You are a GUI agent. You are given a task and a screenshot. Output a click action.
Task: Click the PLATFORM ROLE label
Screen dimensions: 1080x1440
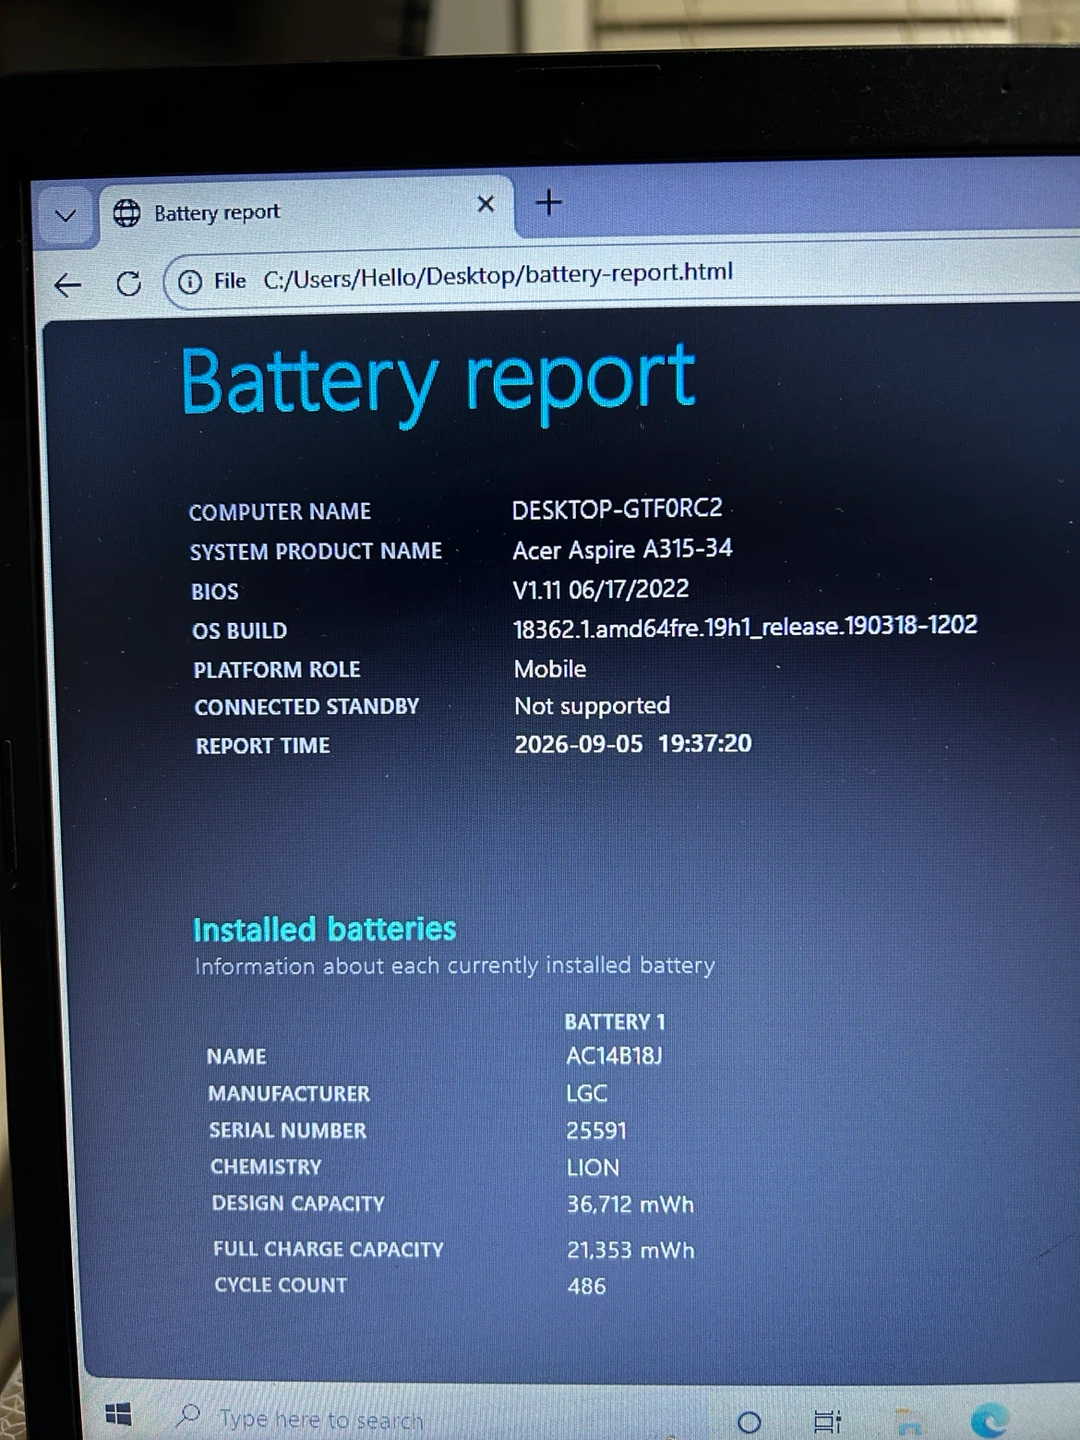(277, 670)
